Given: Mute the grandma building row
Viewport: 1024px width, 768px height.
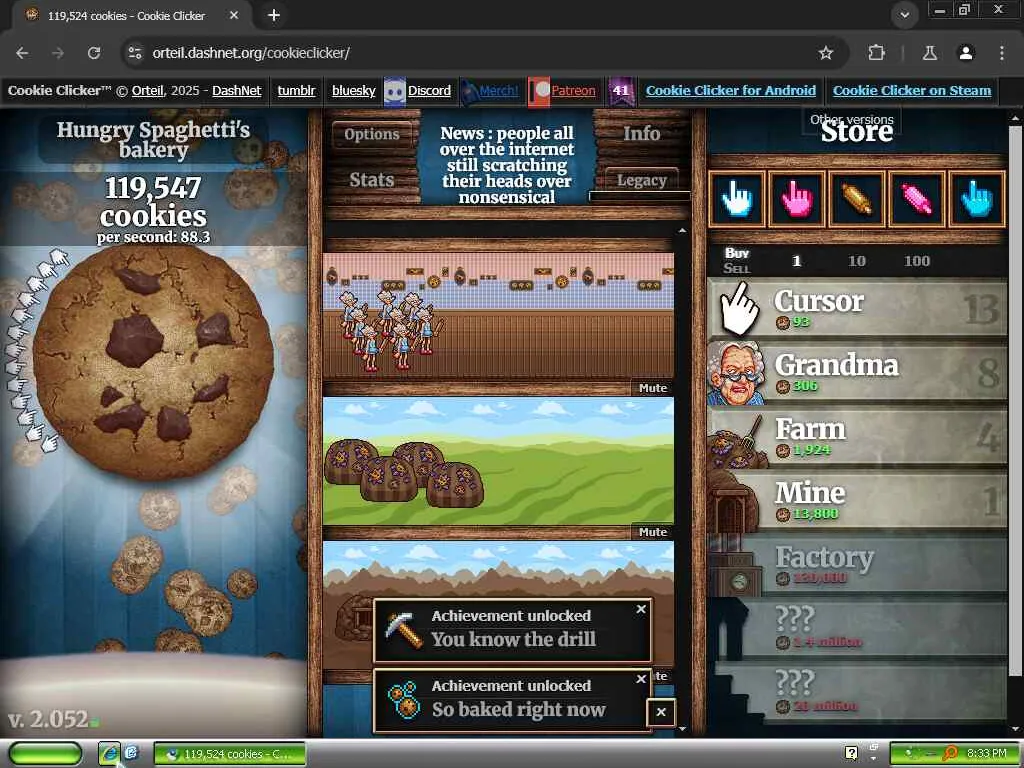Looking at the screenshot, I should [x=652, y=388].
